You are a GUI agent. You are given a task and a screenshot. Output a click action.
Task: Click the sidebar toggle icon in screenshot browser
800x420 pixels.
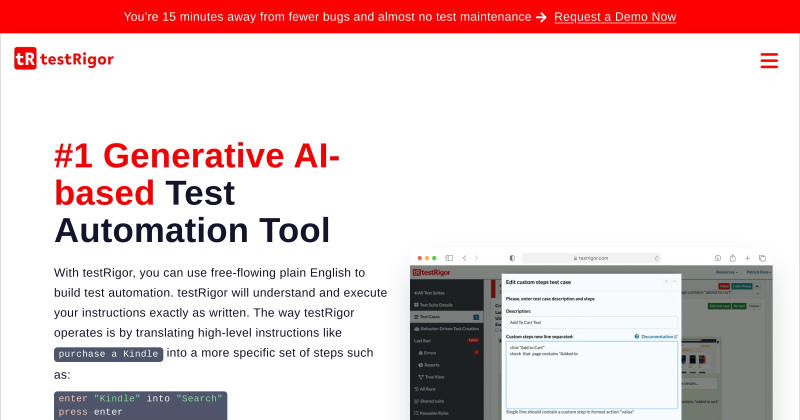point(449,258)
